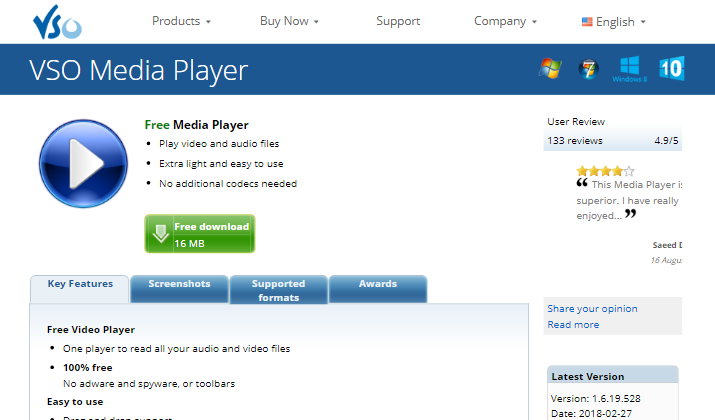
Task: Click the Free Video Player heading
Action: click(91, 330)
